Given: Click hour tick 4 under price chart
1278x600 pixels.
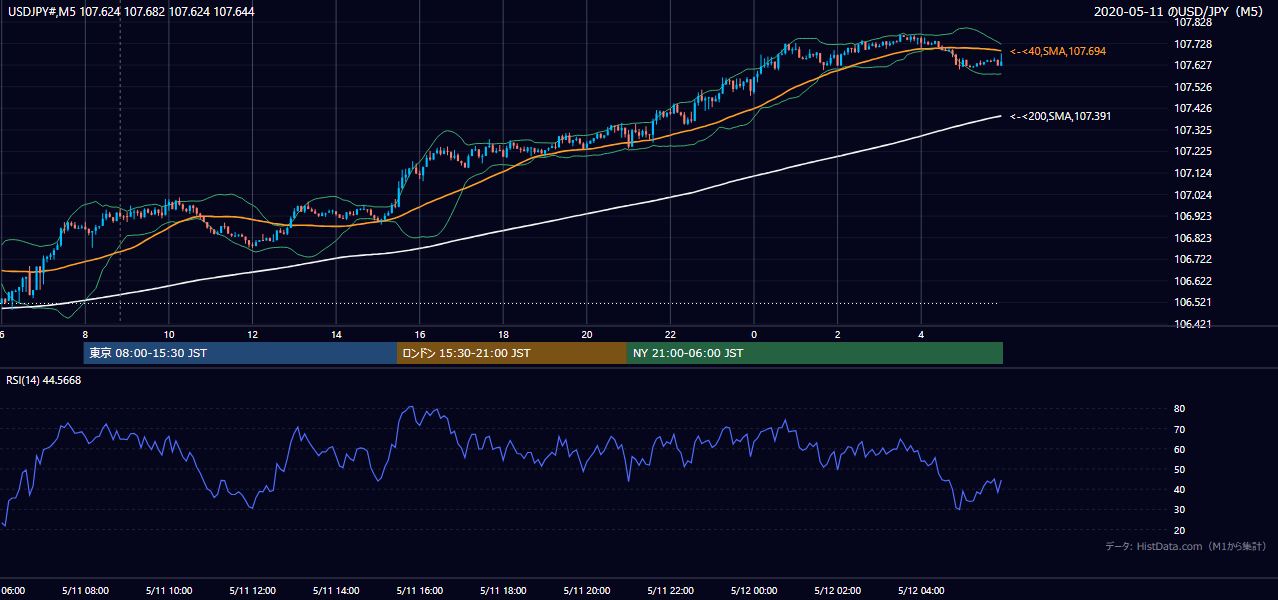Looking at the screenshot, I should [921, 335].
